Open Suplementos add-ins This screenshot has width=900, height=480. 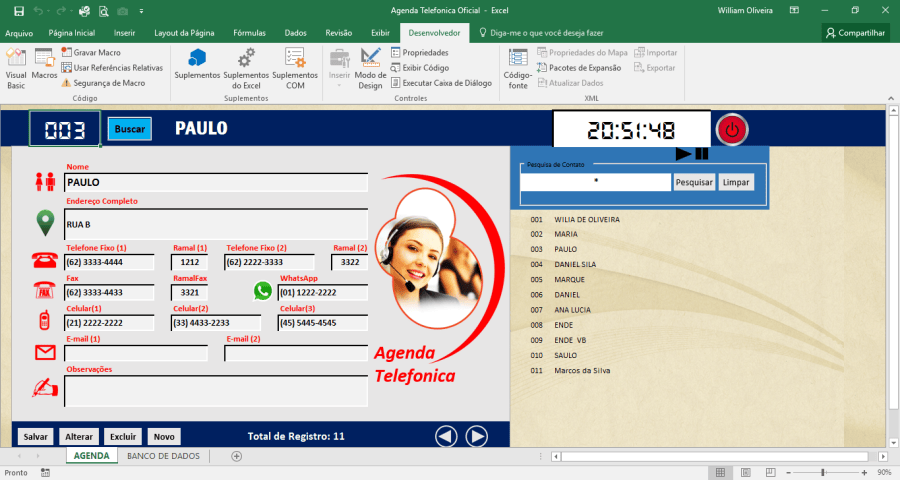197,64
